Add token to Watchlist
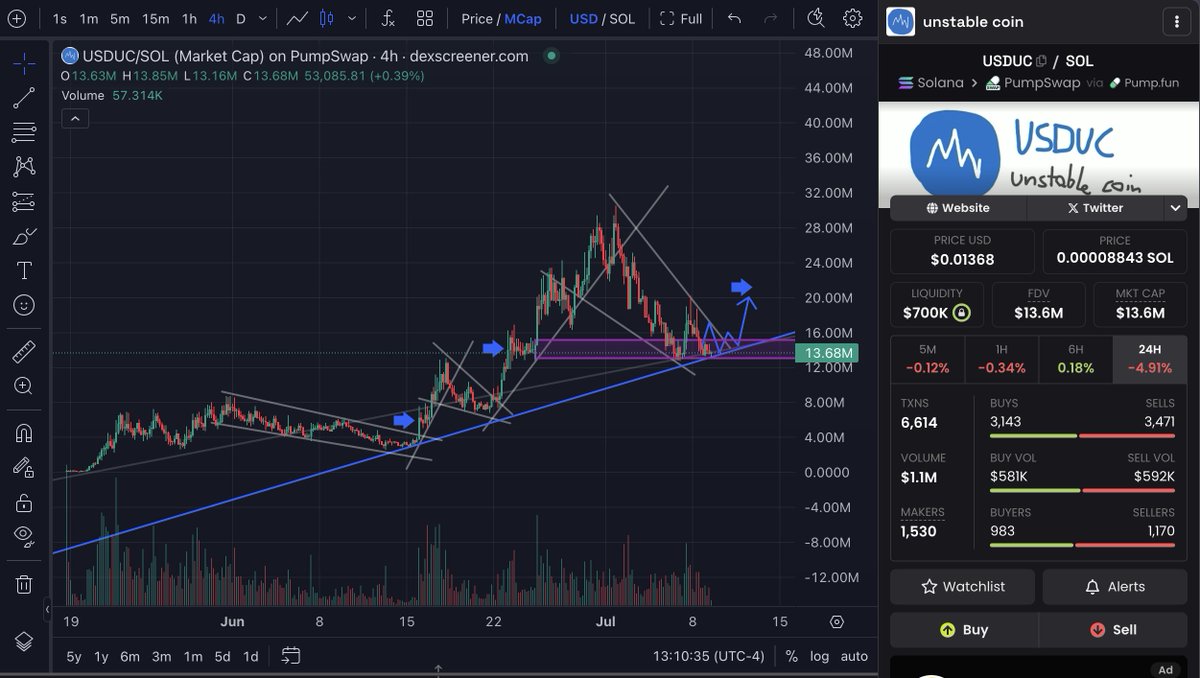1200x678 pixels. point(963,587)
